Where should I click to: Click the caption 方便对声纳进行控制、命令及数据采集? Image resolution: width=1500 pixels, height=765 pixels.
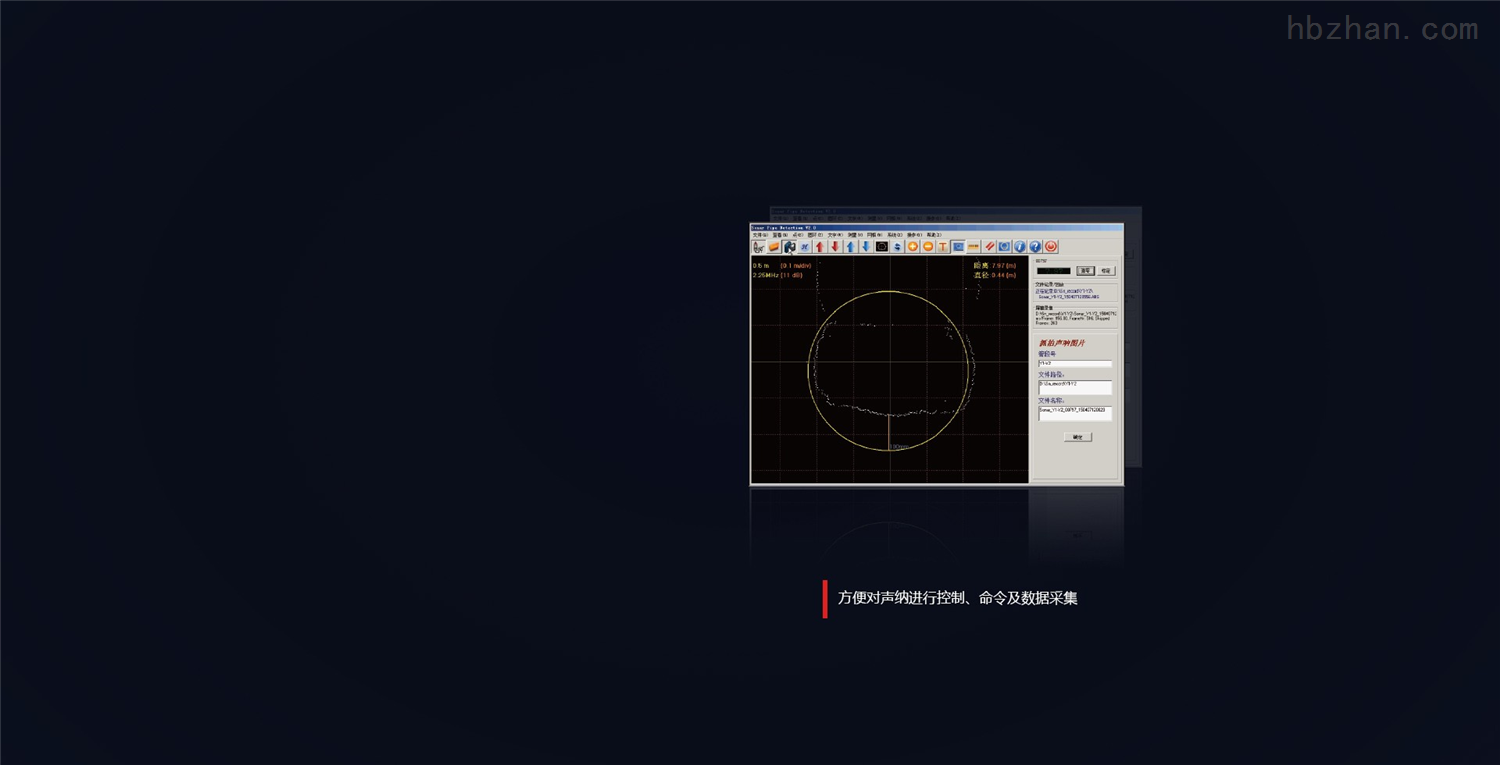957,599
